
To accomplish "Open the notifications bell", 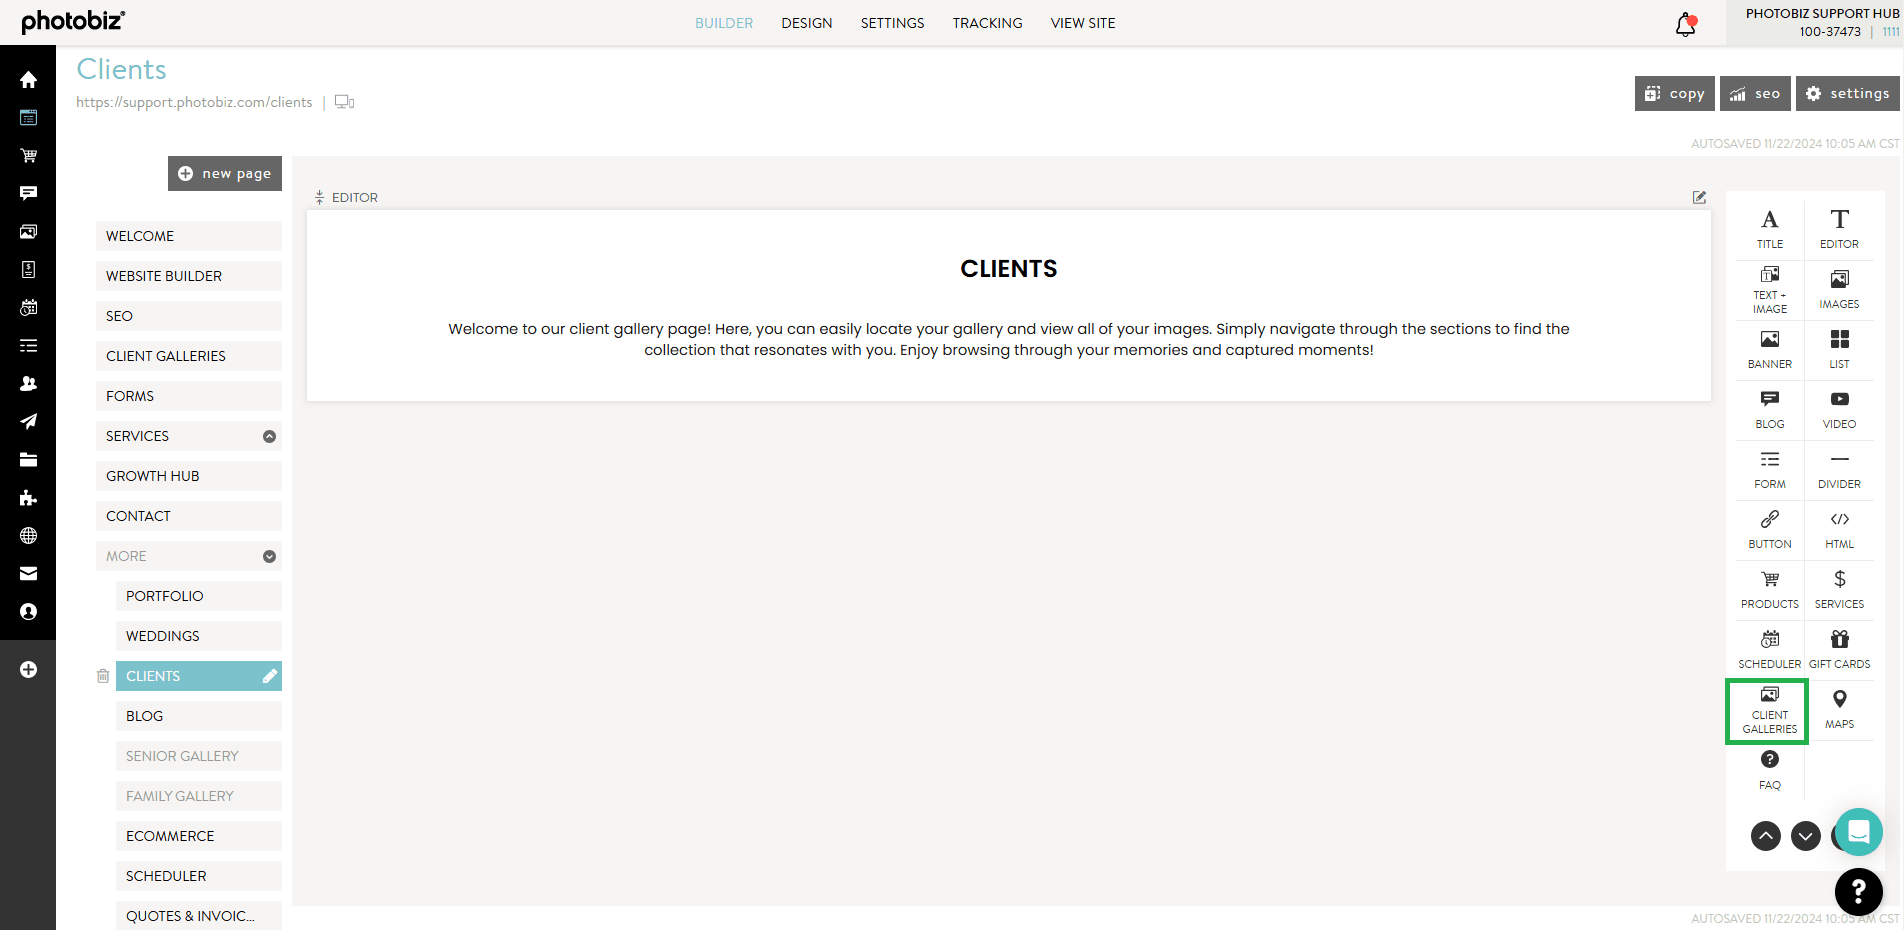I will click(x=1686, y=24).
